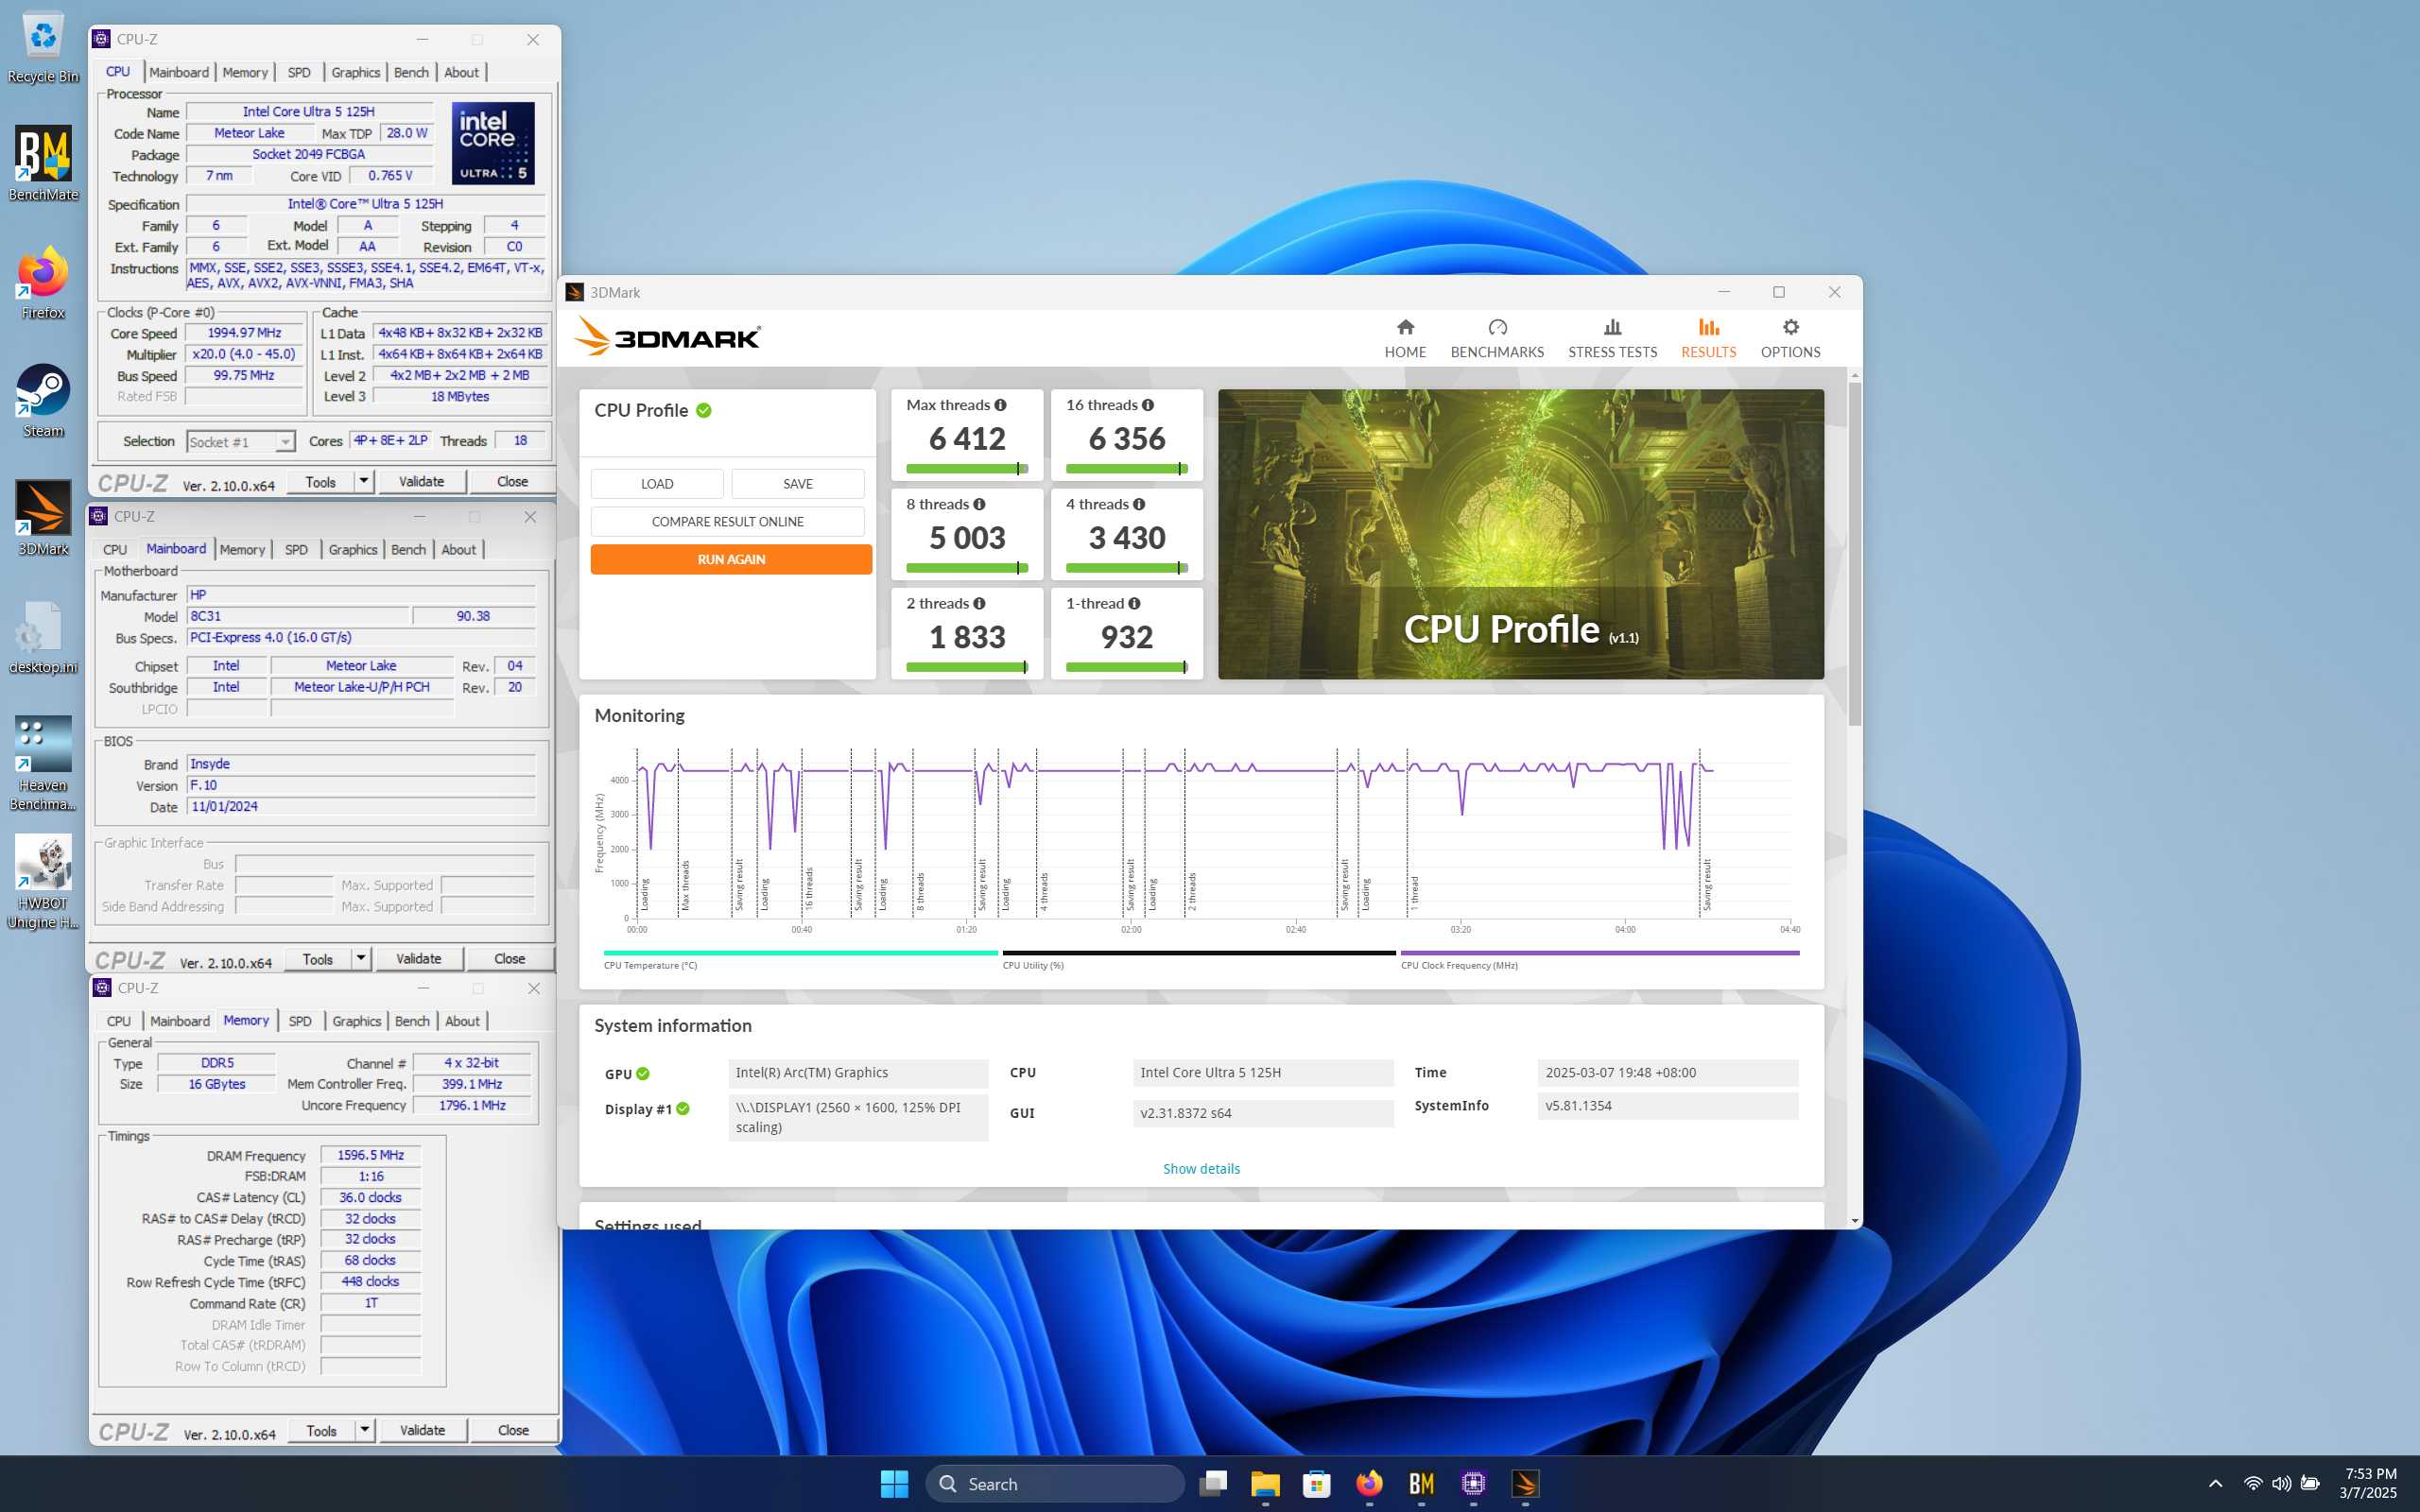This screenshot has height=1512, width=2420.
Task: Click 8 threads score progress bar
Action: click(967, 568)
